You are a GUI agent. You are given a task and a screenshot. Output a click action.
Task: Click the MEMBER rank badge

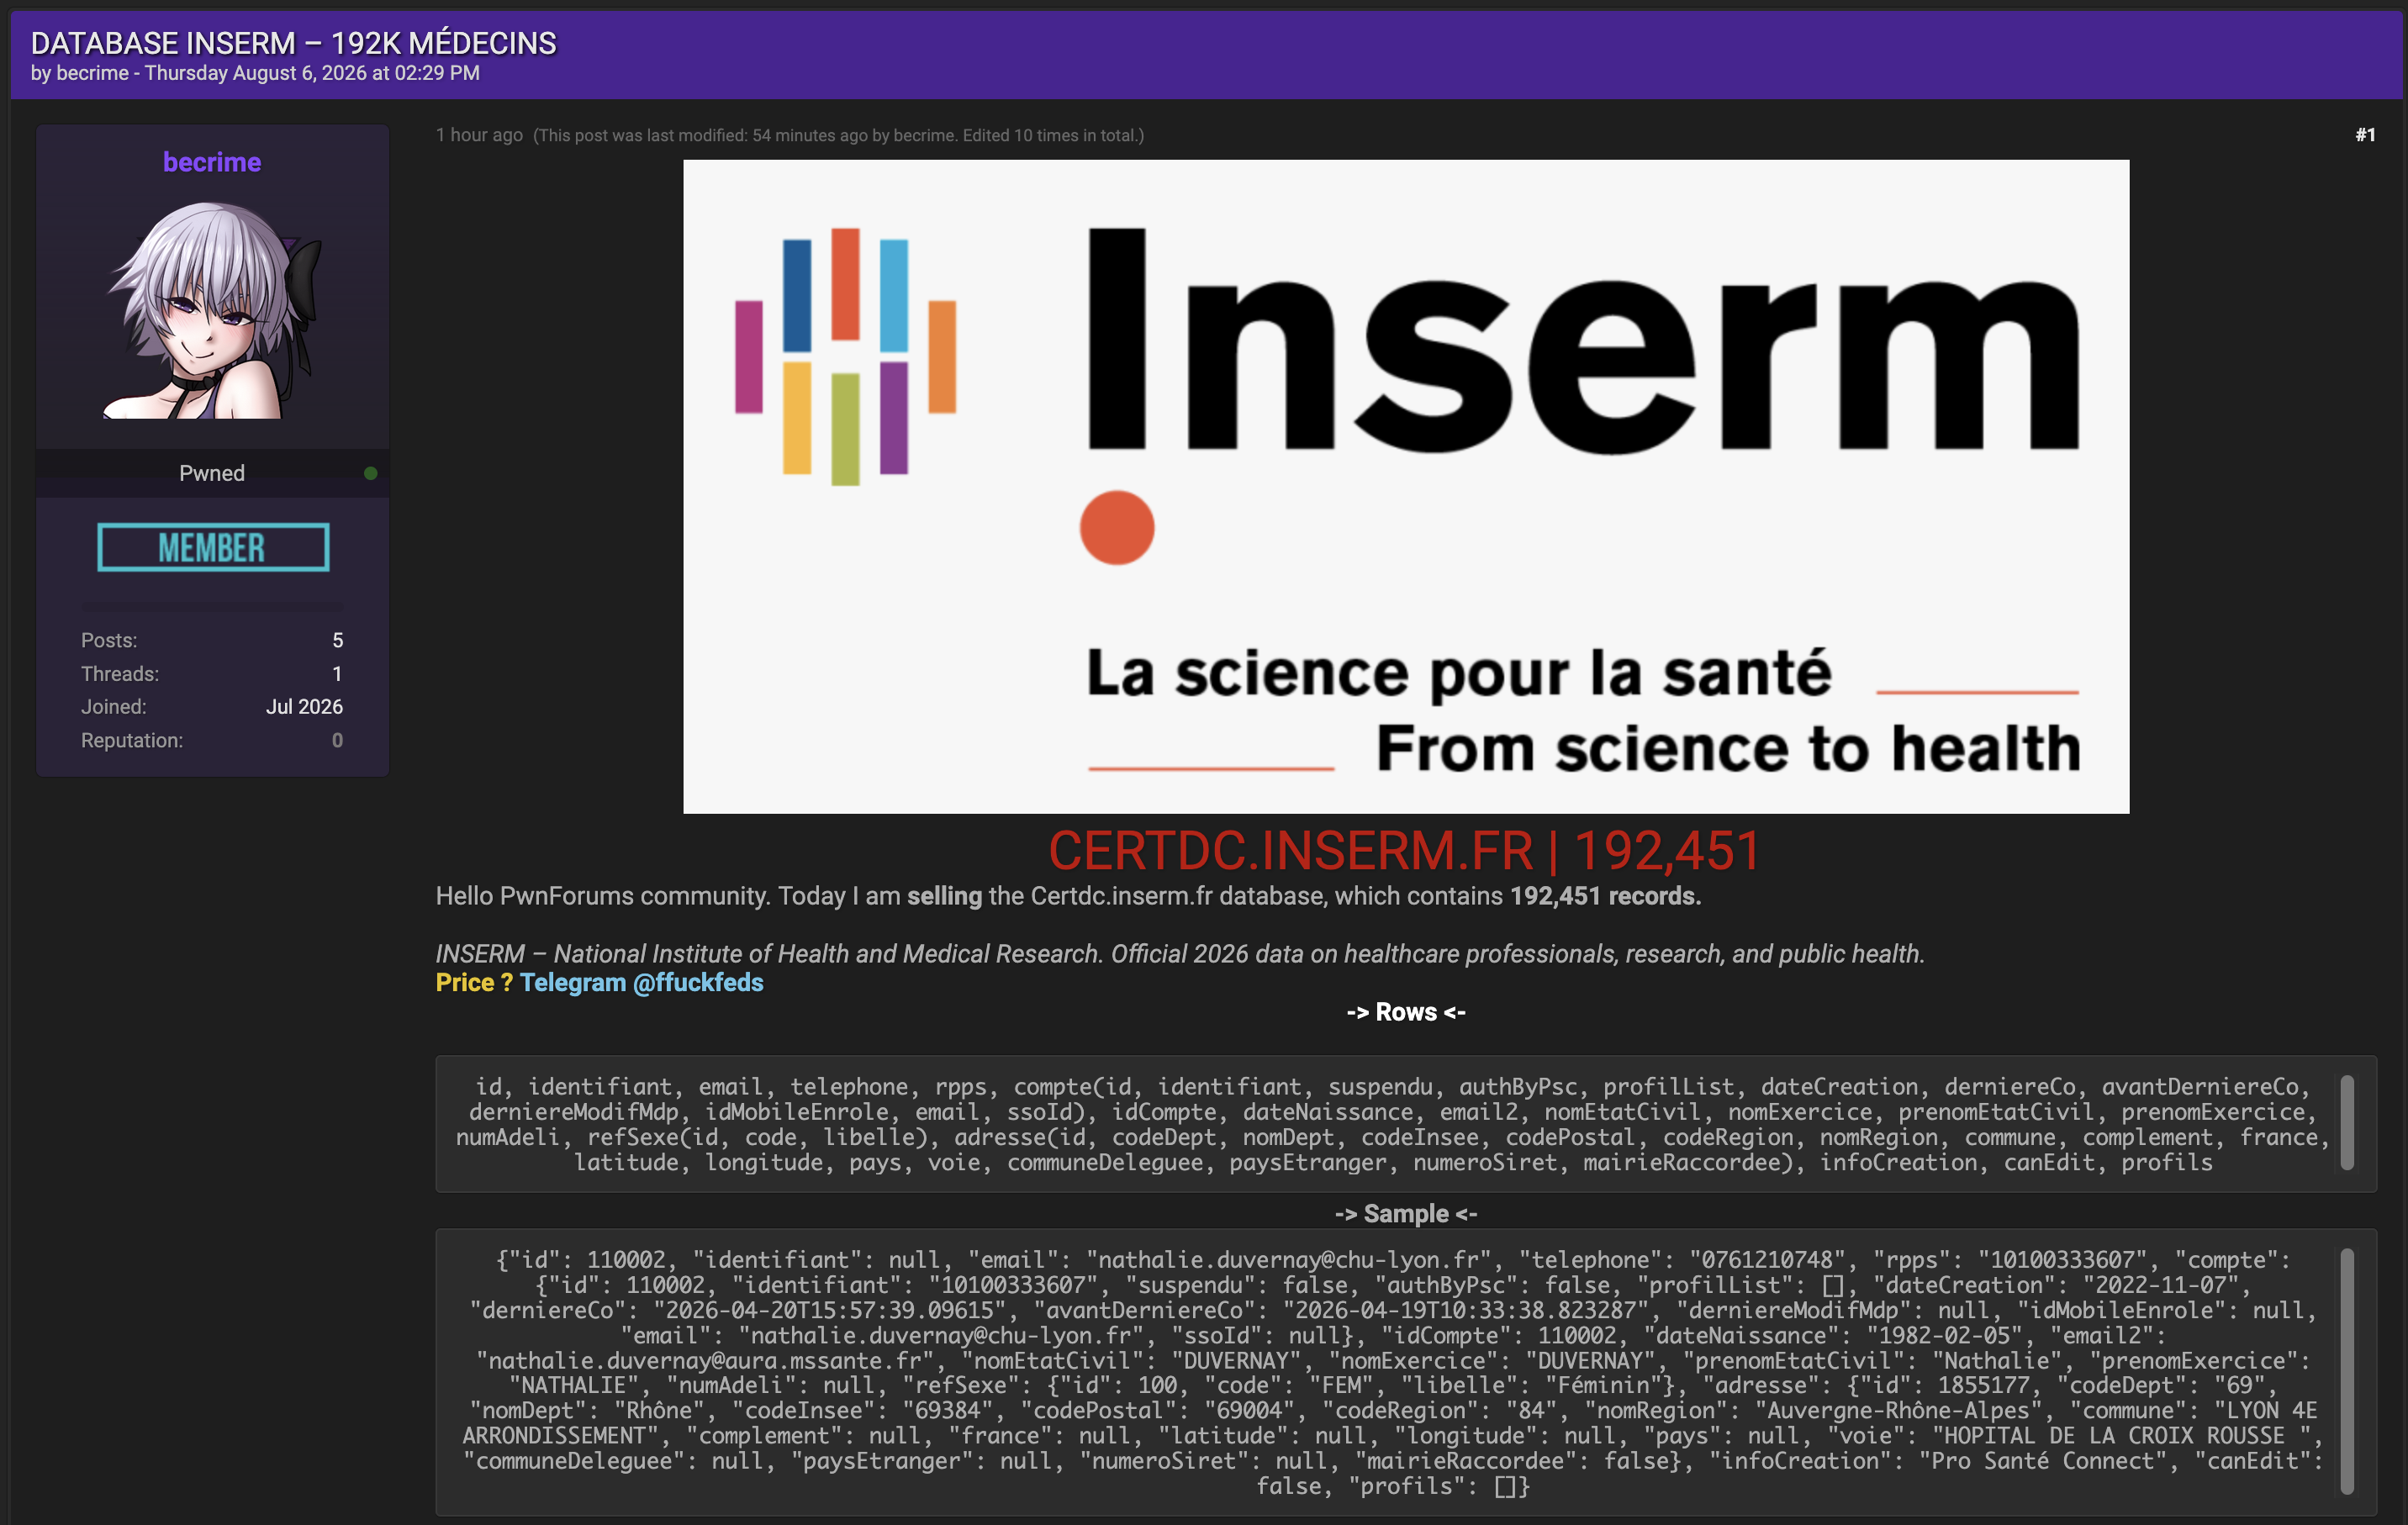(213, 547)
